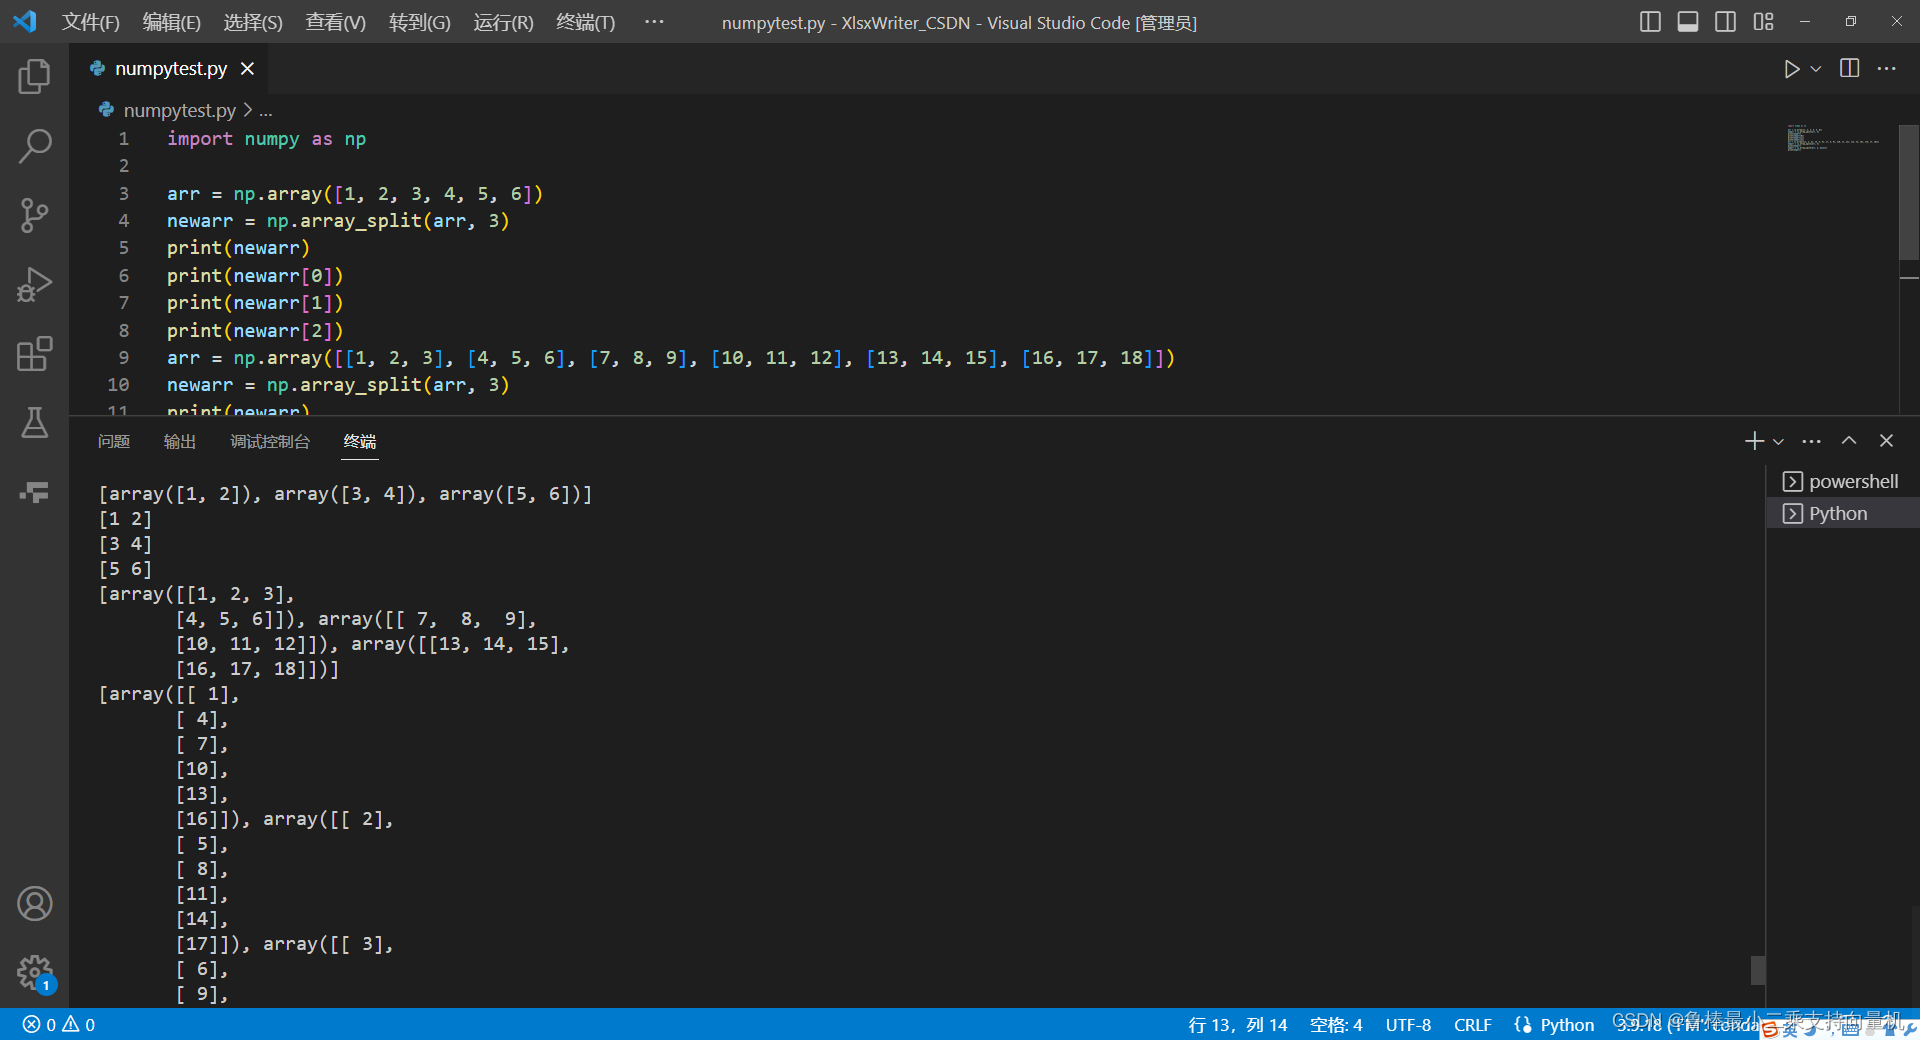Click terminal output line [5 6]

click(125, 569)
